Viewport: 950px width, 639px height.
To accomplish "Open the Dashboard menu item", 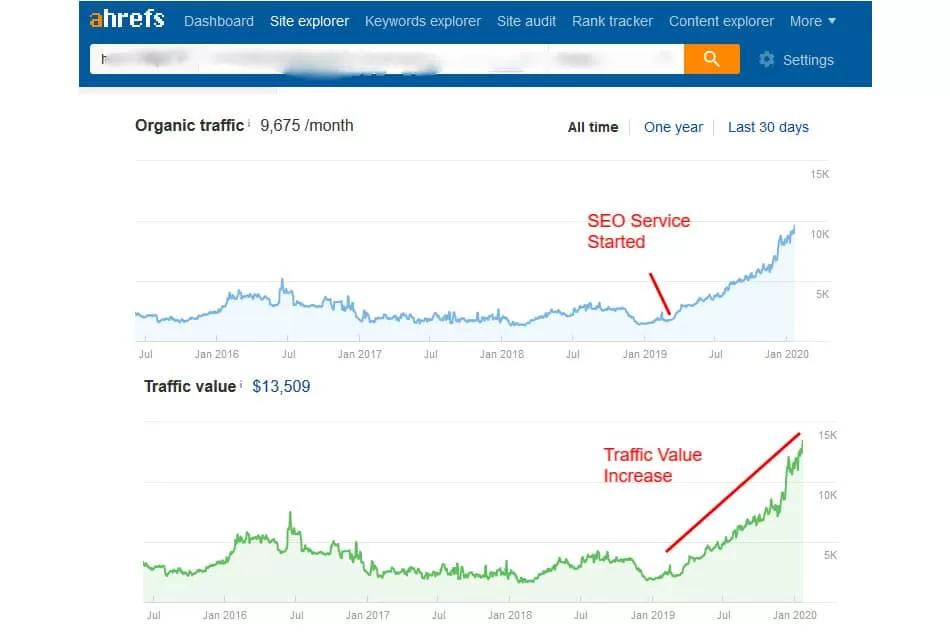I will click(x=219, y=21).
